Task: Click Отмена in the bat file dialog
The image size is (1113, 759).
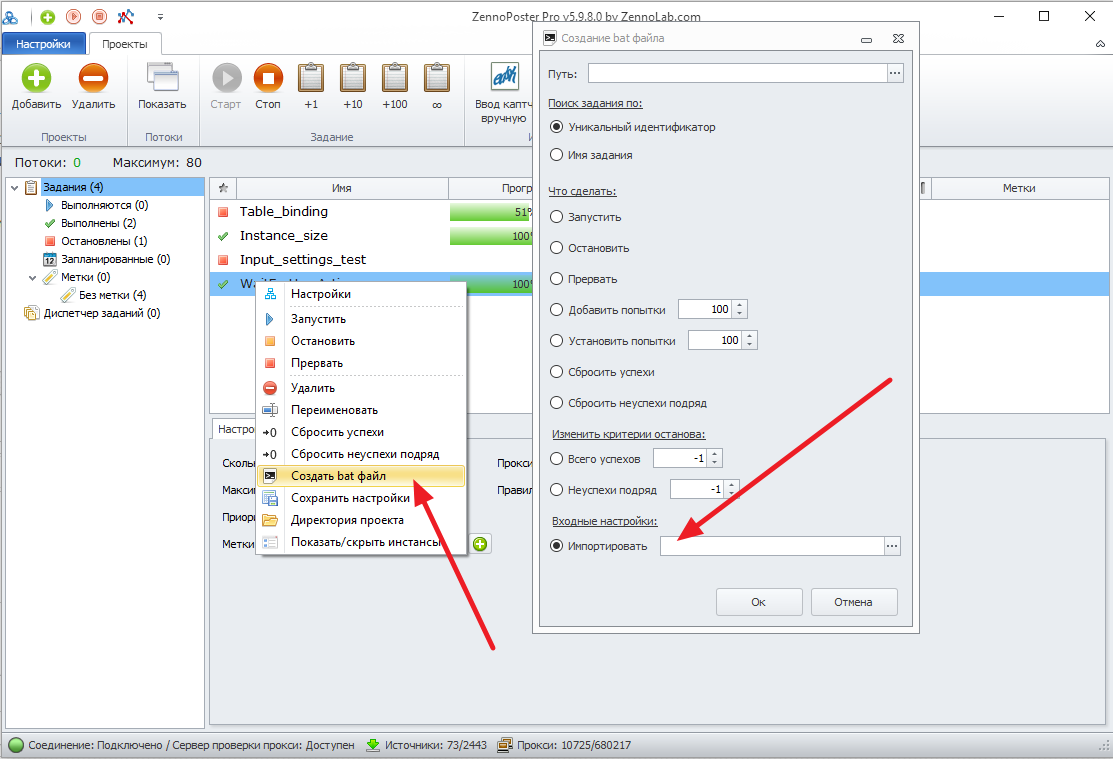Action: pos(854,602)
